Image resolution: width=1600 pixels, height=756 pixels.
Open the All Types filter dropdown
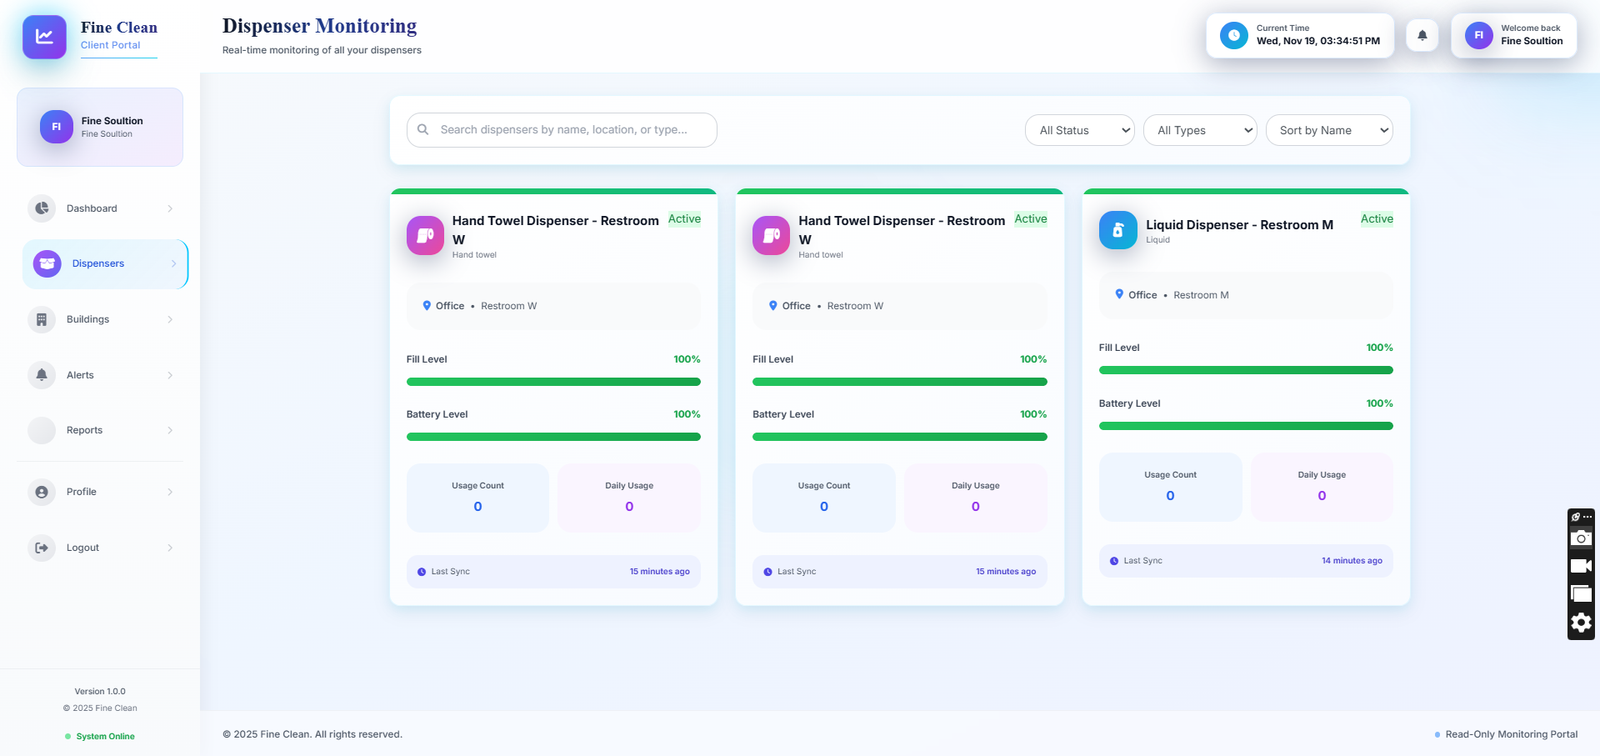[1199, 130]
